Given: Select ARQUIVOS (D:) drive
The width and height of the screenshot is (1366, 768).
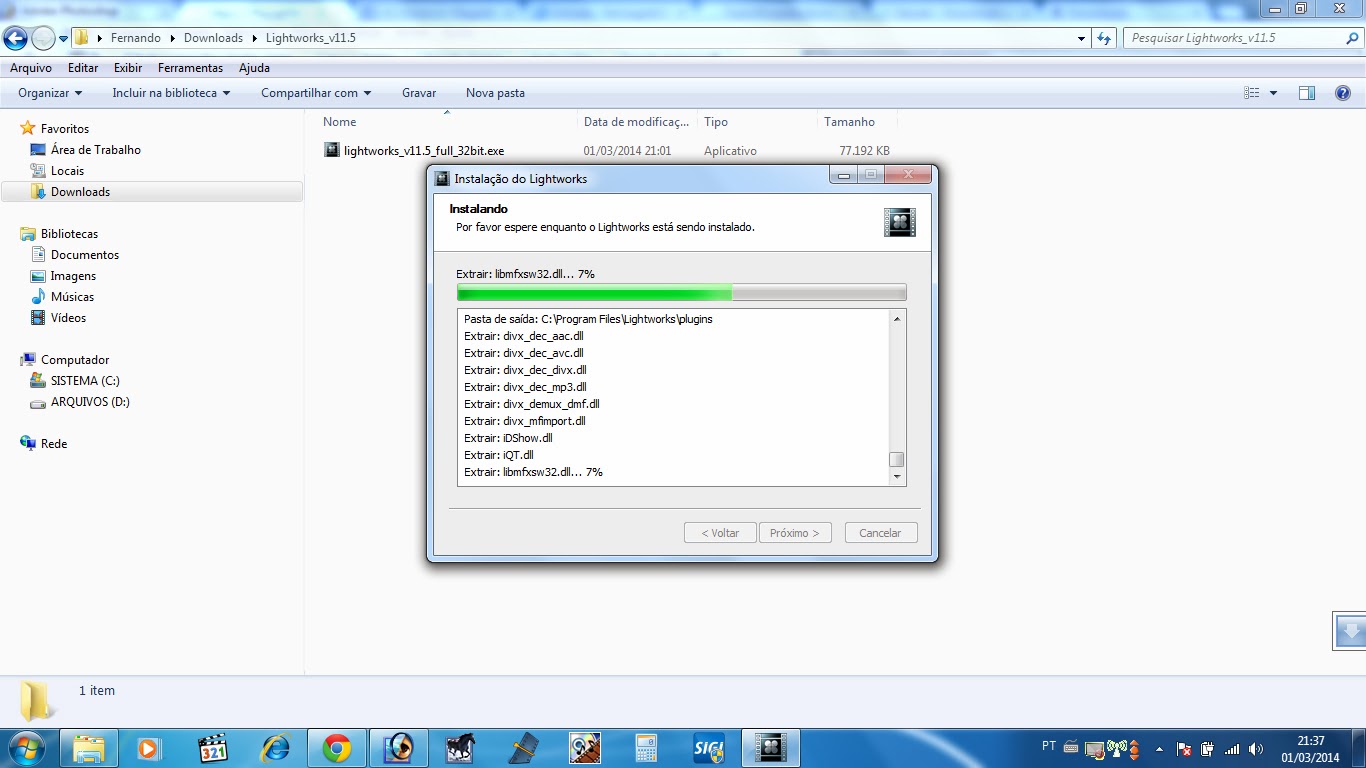Looking at the screenshot, I should [x=90, y=402].
